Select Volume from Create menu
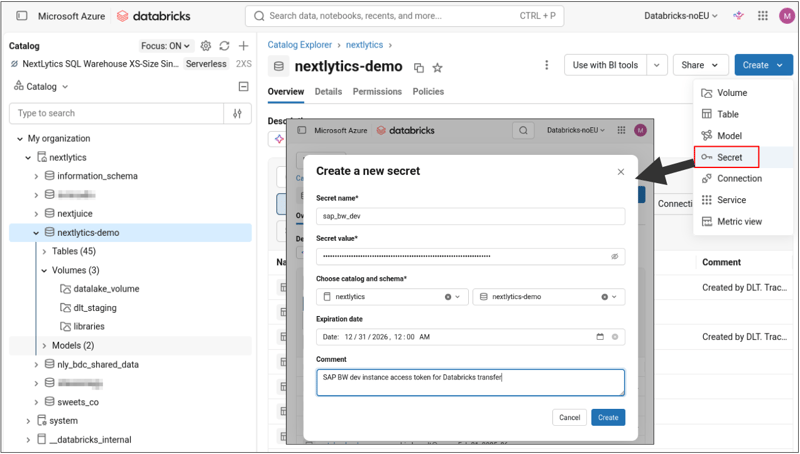The image size is (800, 454). point(743,93)
